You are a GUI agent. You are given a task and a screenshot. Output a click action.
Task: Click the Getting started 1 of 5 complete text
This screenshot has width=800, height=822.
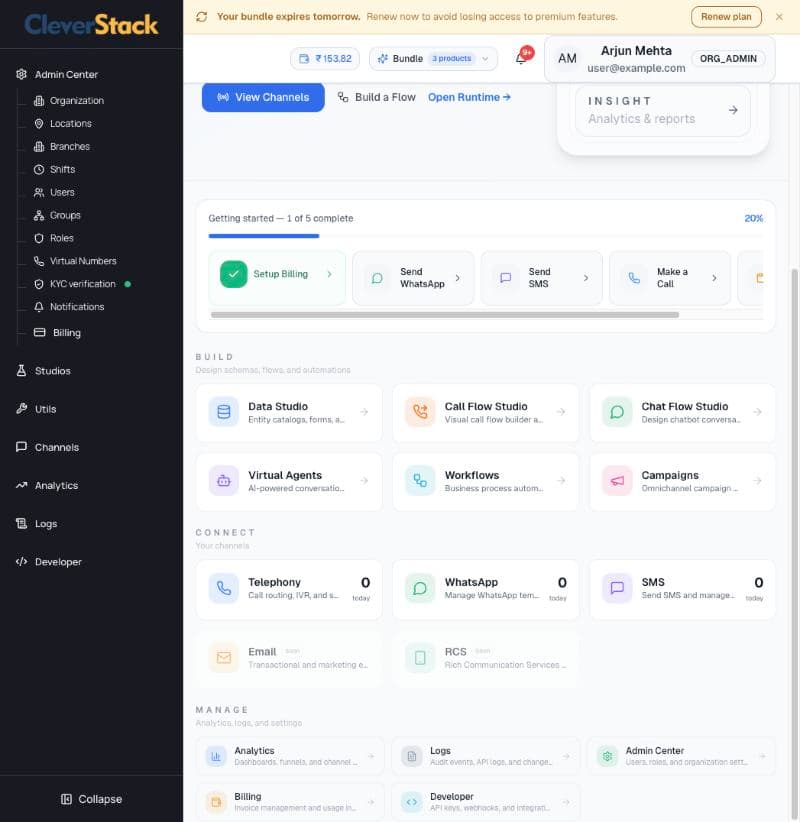(x=280, y=219)
